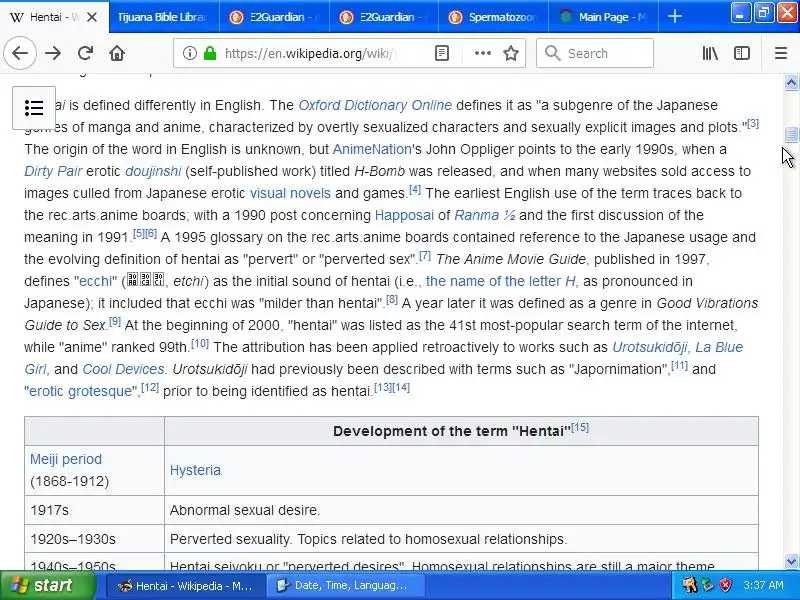This screenshot has width=800, height=600.
Task: Open the Meiji period table link
Action: point(66,459)
